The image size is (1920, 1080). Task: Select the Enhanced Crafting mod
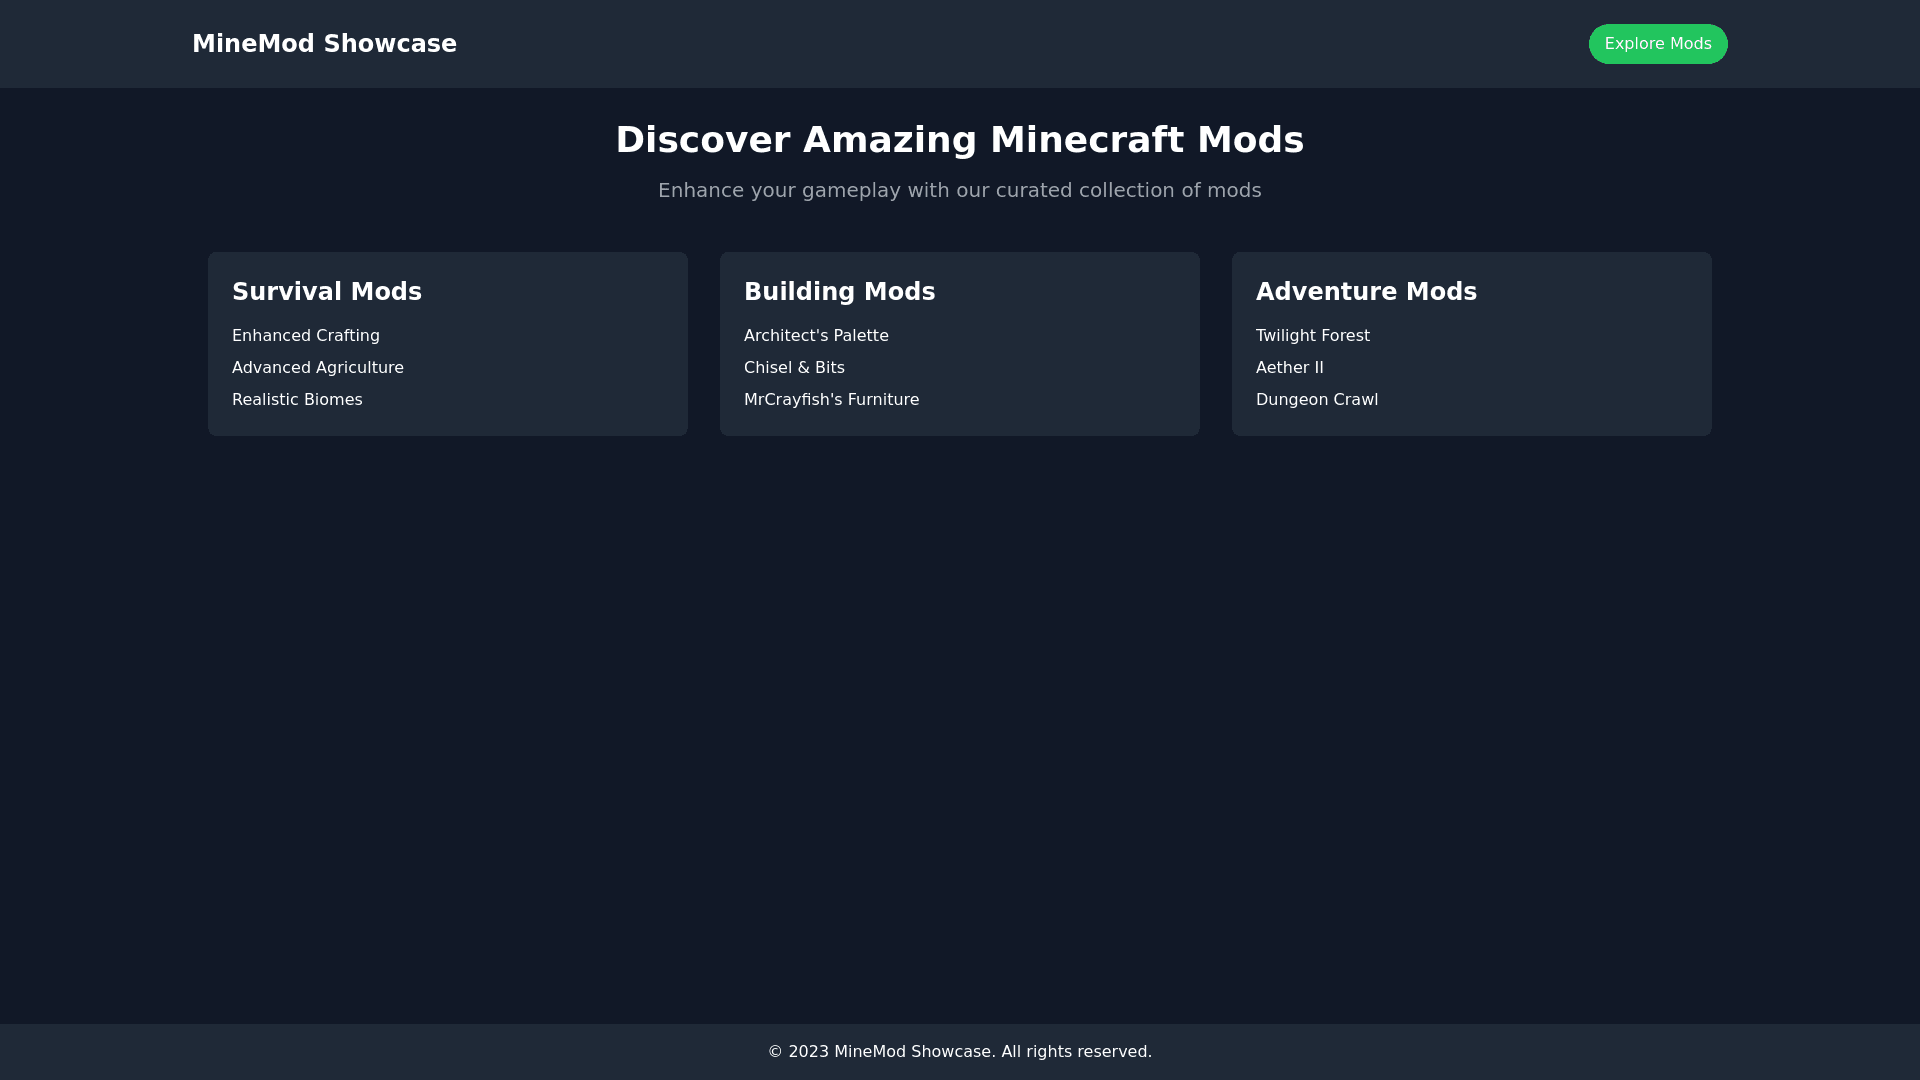tap(306, 336)
